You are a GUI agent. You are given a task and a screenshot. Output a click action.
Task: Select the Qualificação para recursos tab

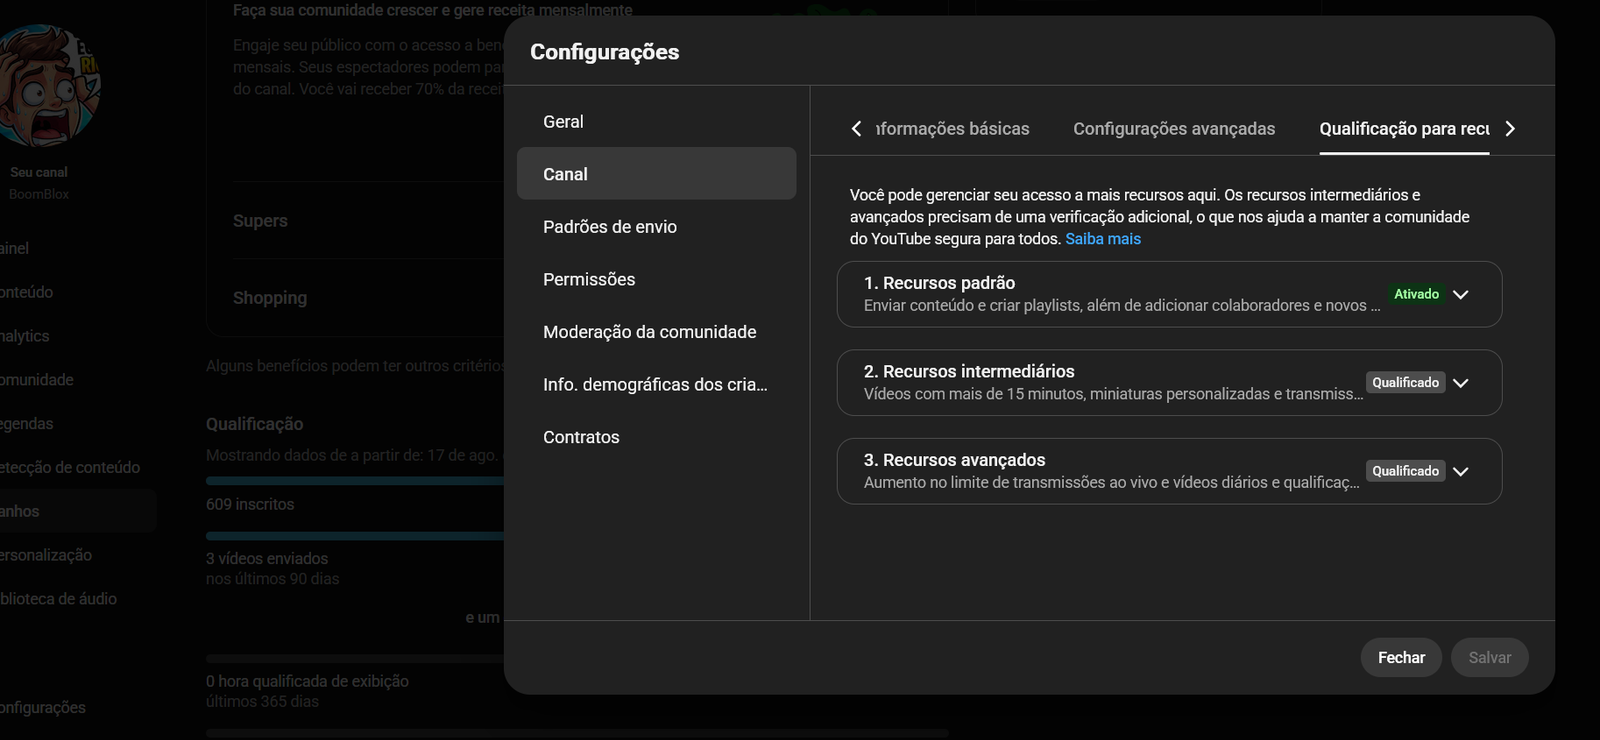(x=1404, y=129)
